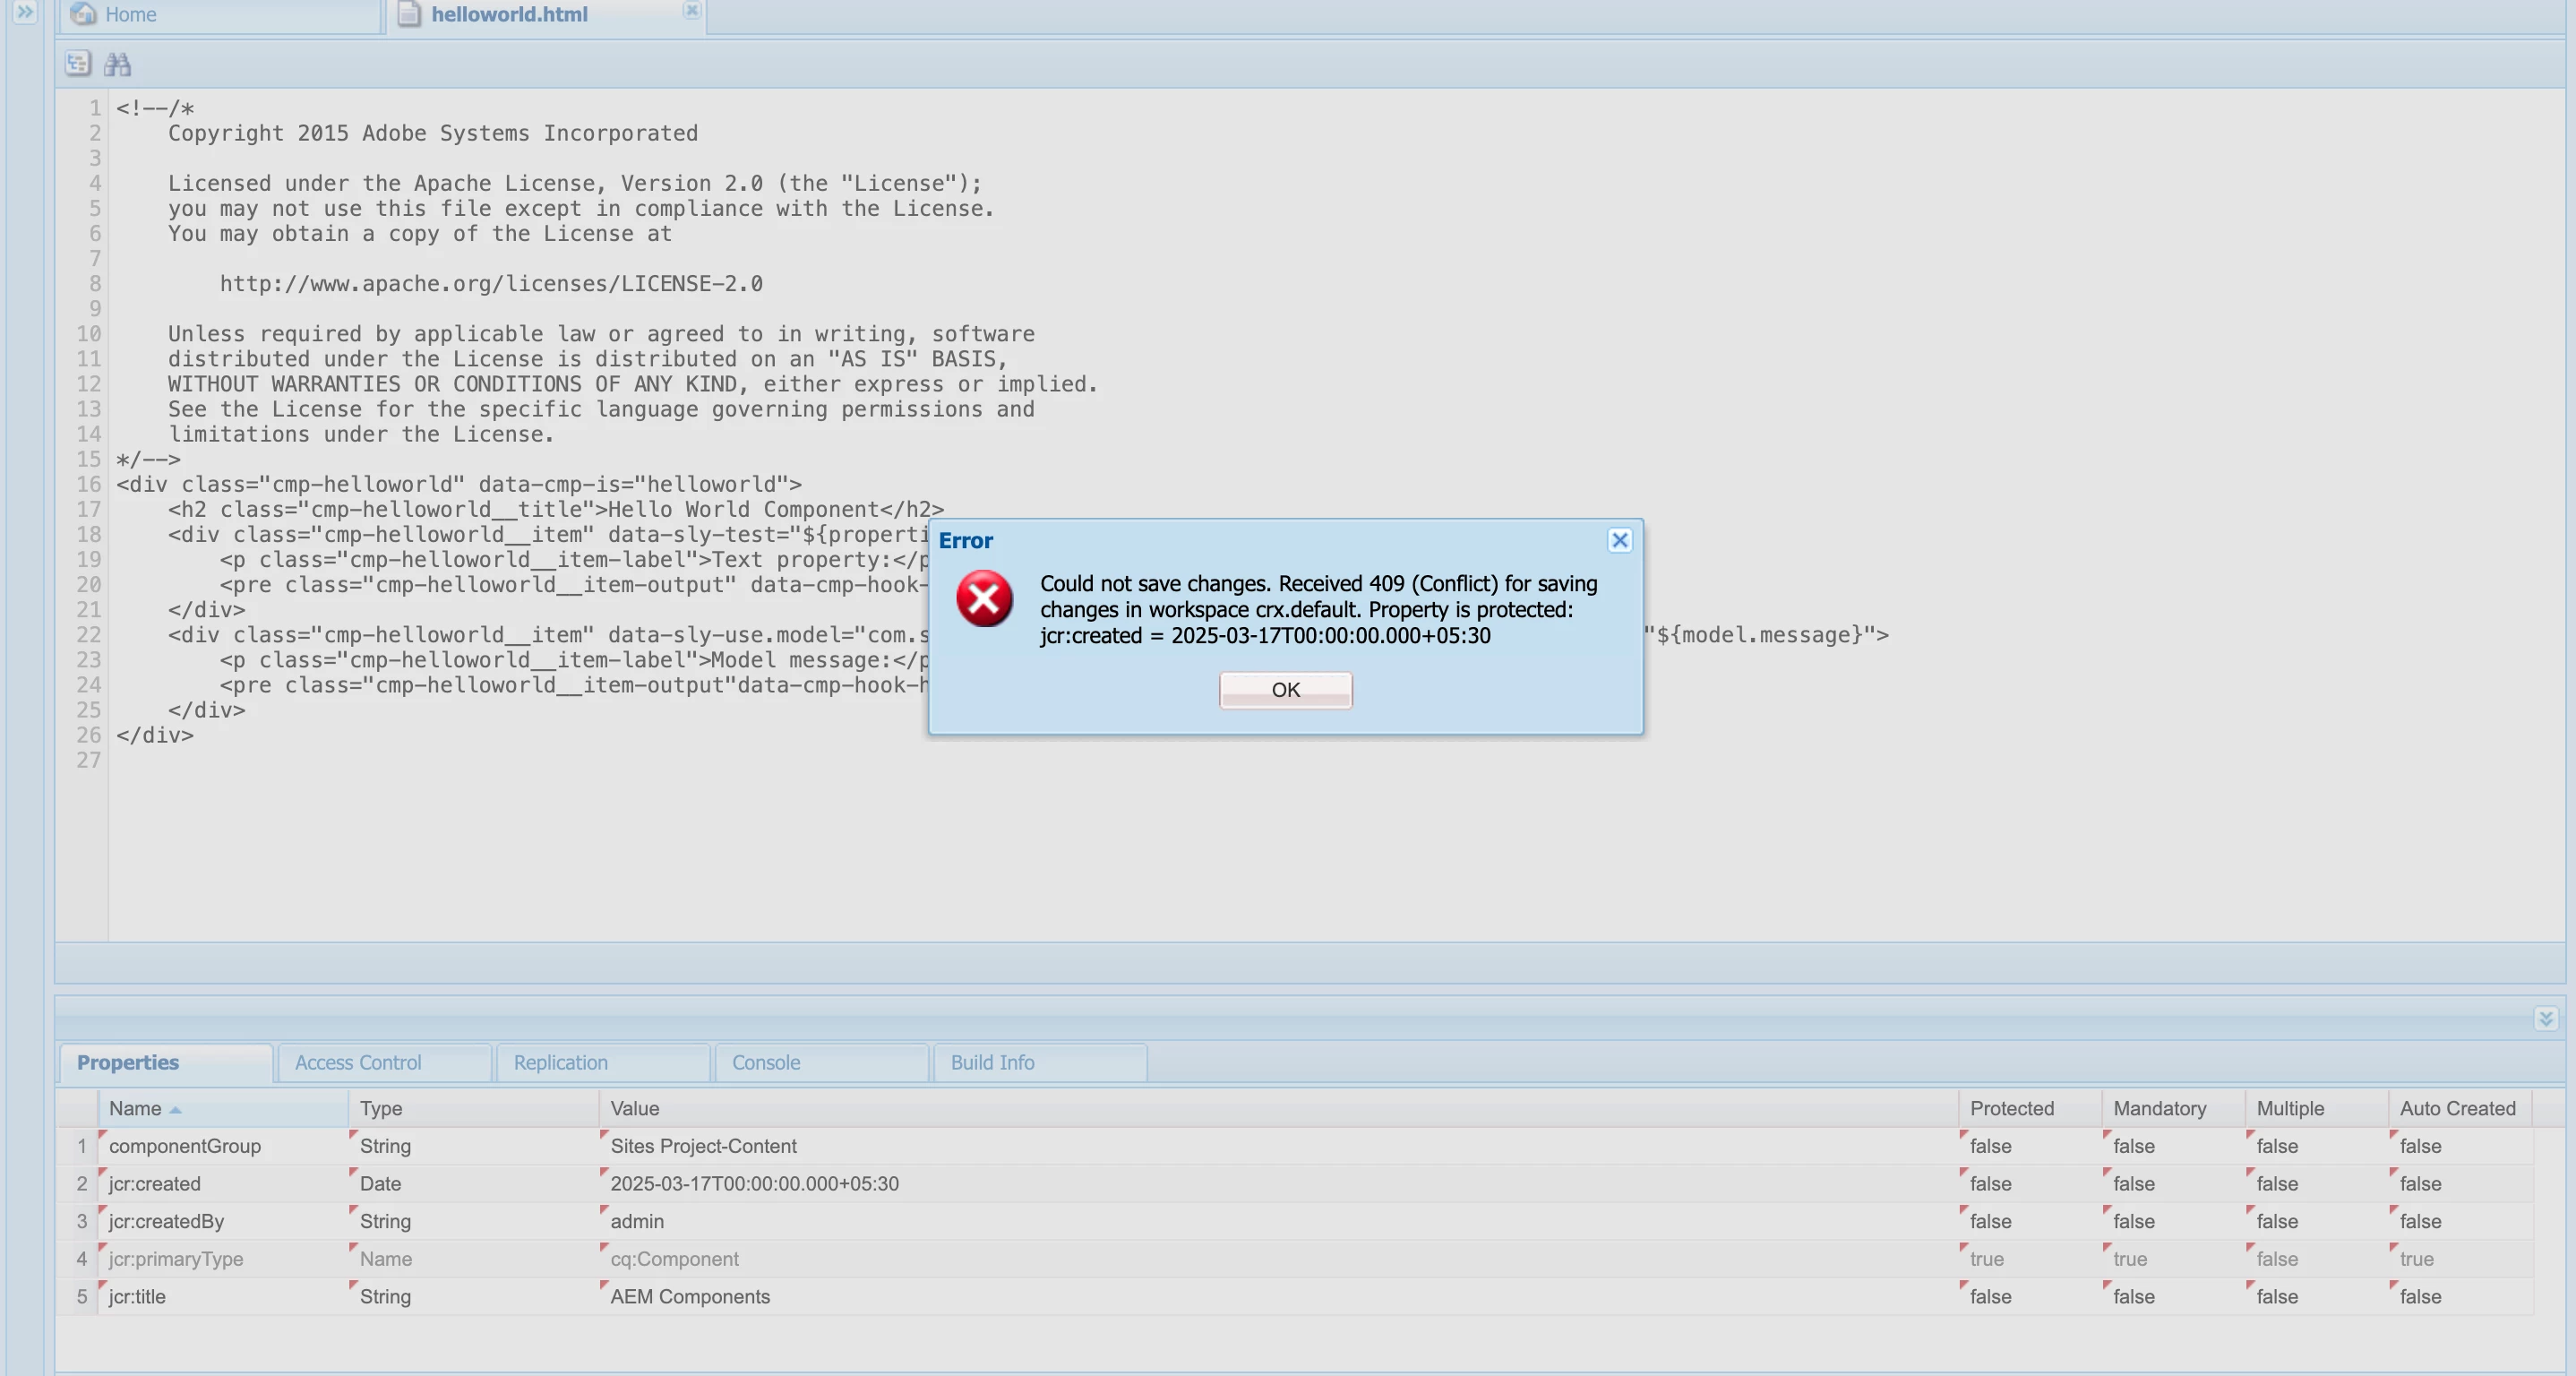
Task: Select the jcr:created property row
Action: click(x=155, y=1183)
